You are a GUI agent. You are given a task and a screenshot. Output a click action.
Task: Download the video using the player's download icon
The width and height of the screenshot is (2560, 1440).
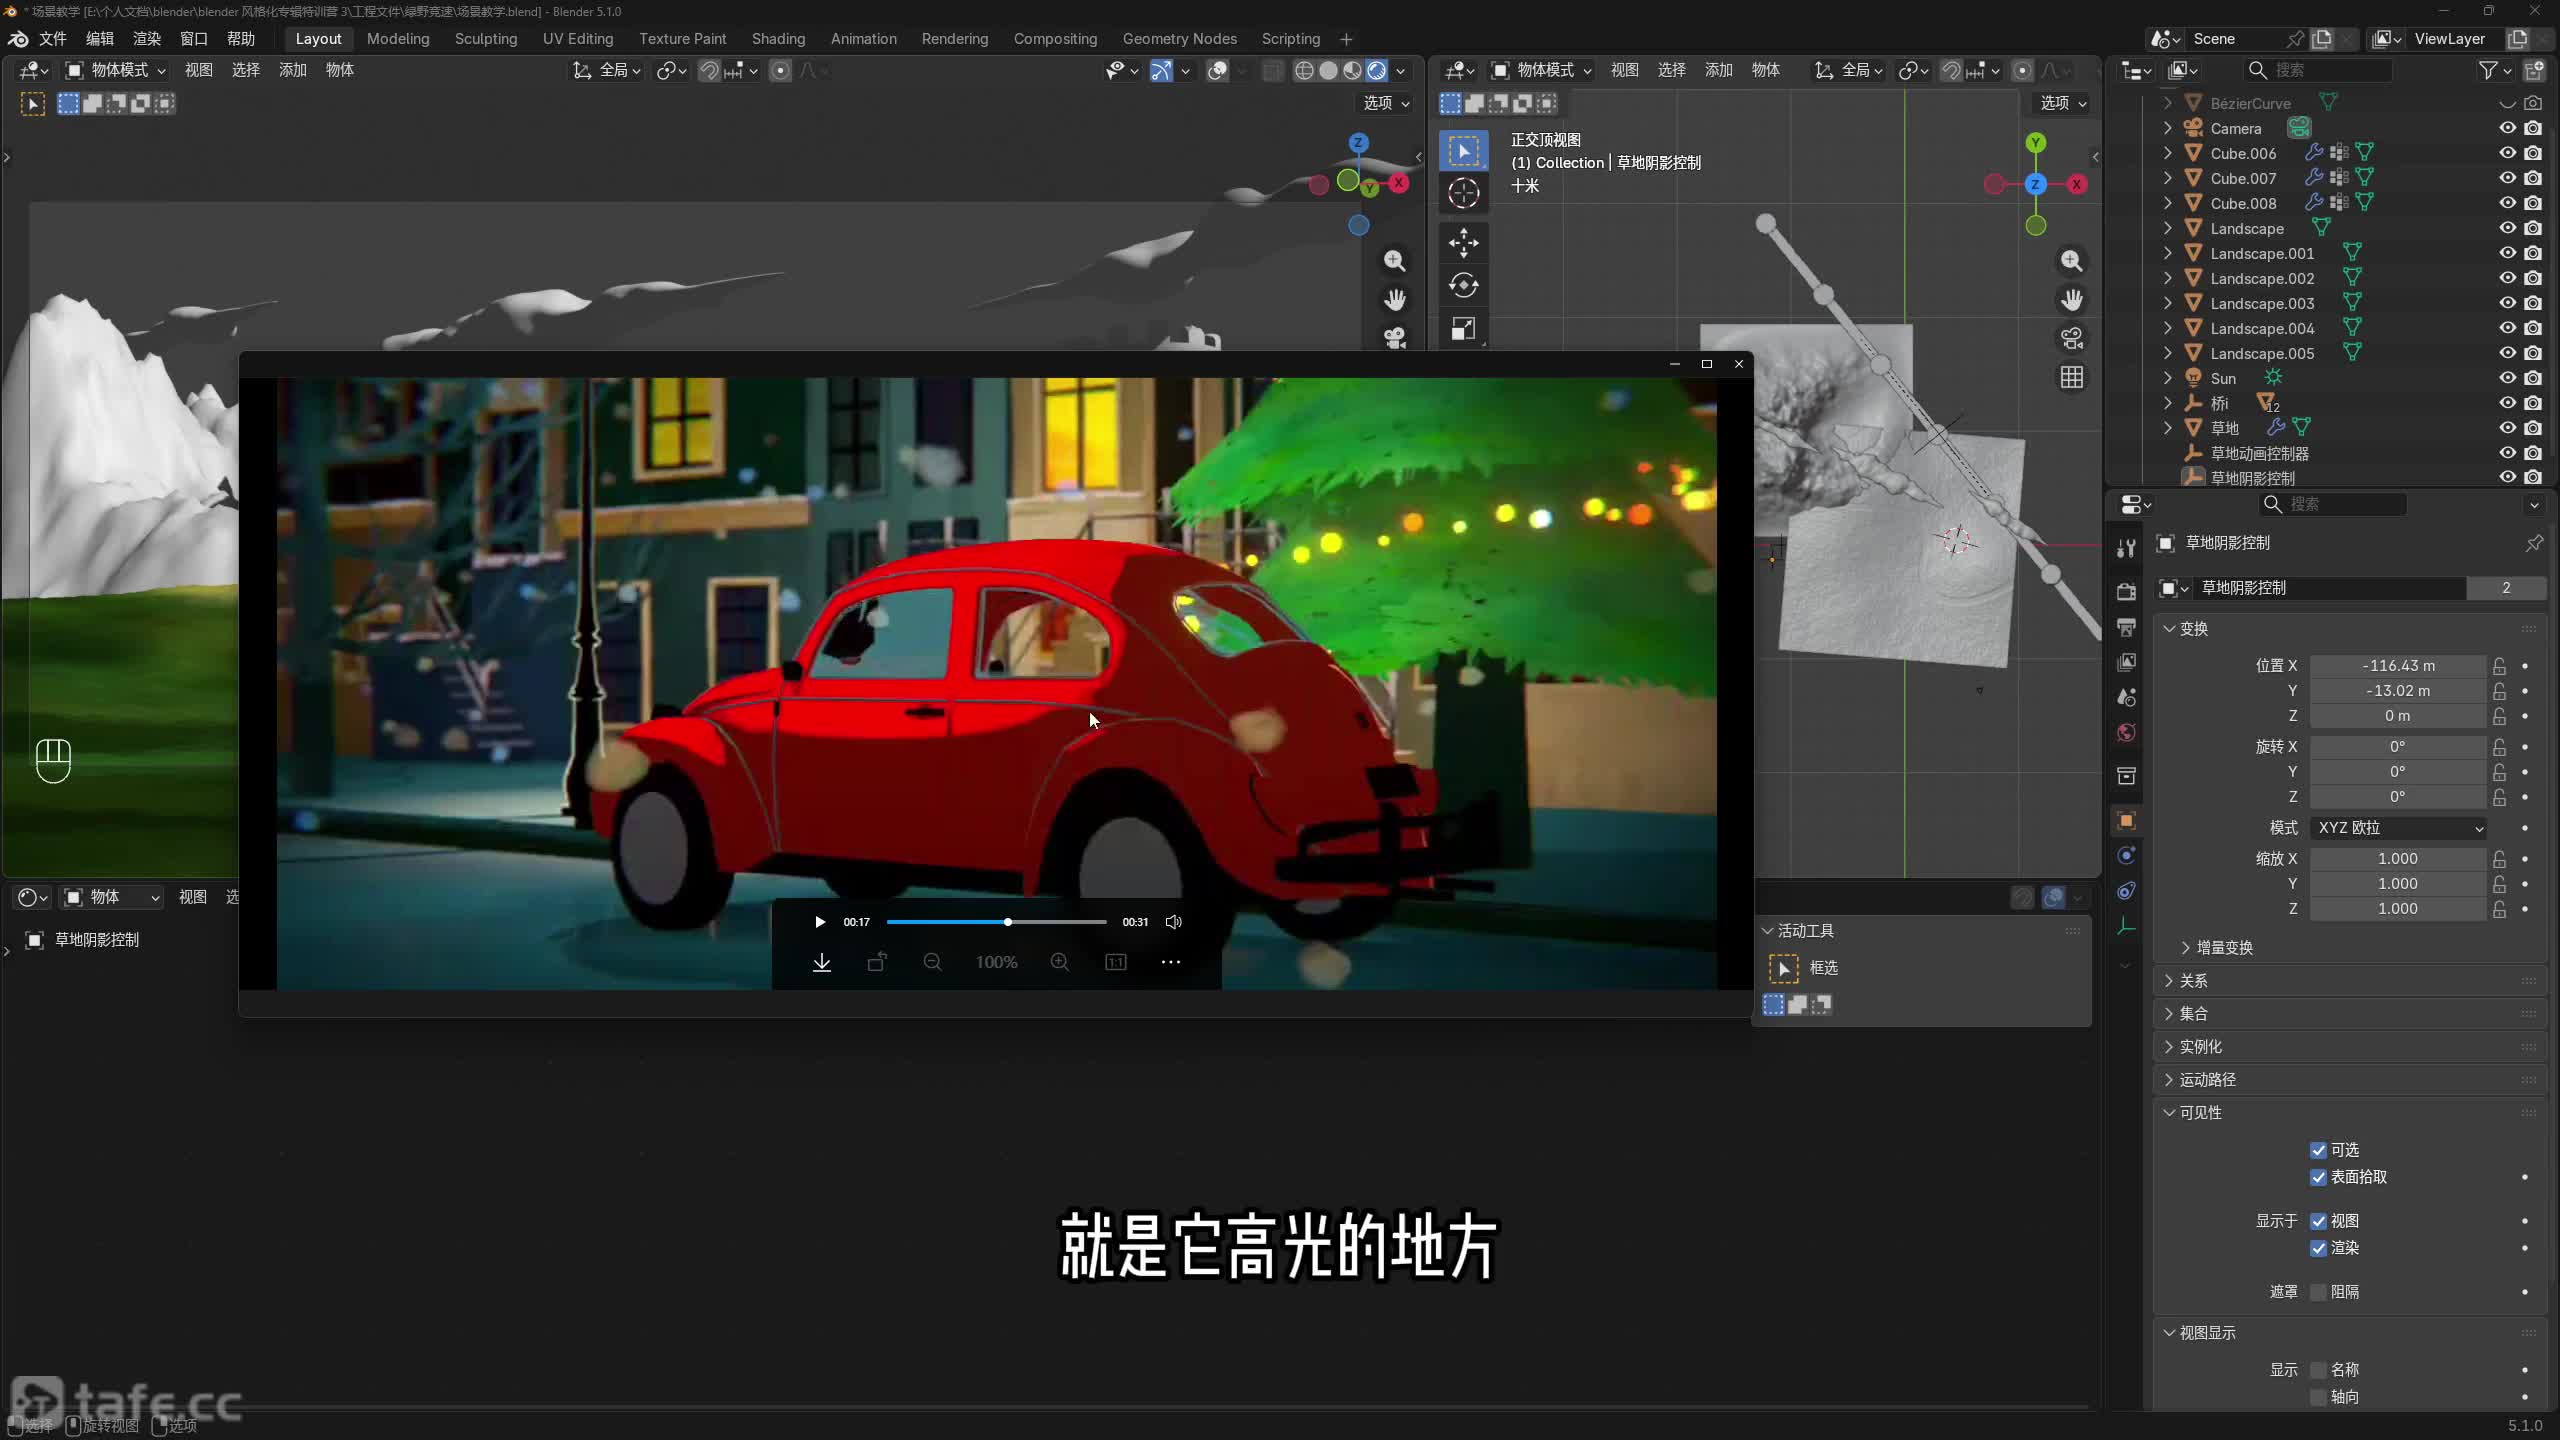tap(822, 962)
